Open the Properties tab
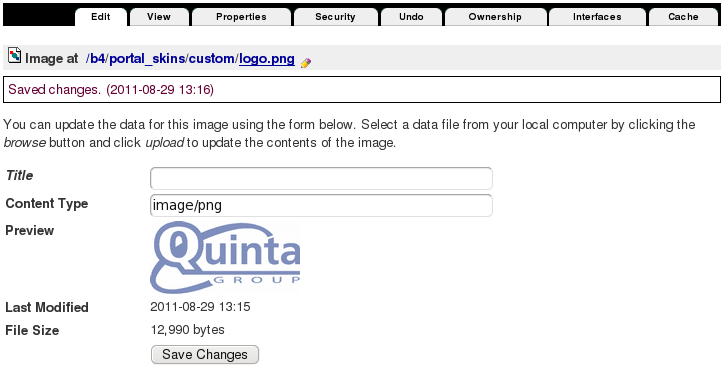 [241, 17]
